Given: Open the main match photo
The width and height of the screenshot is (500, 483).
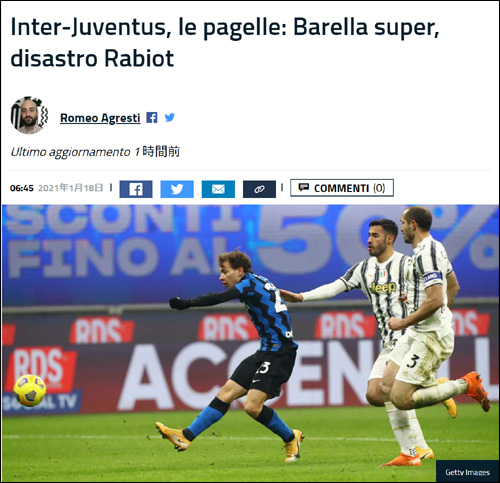Looking at the screenshot, I should (x=250, y=343).
